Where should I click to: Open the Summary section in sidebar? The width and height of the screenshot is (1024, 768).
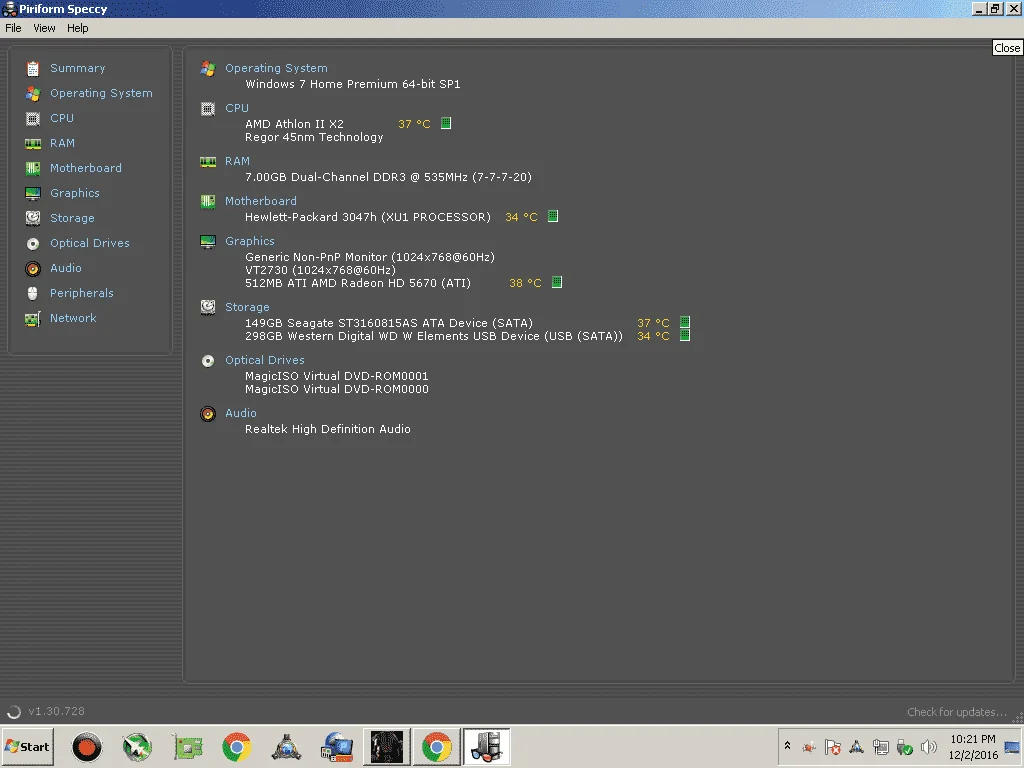[77, 68]
